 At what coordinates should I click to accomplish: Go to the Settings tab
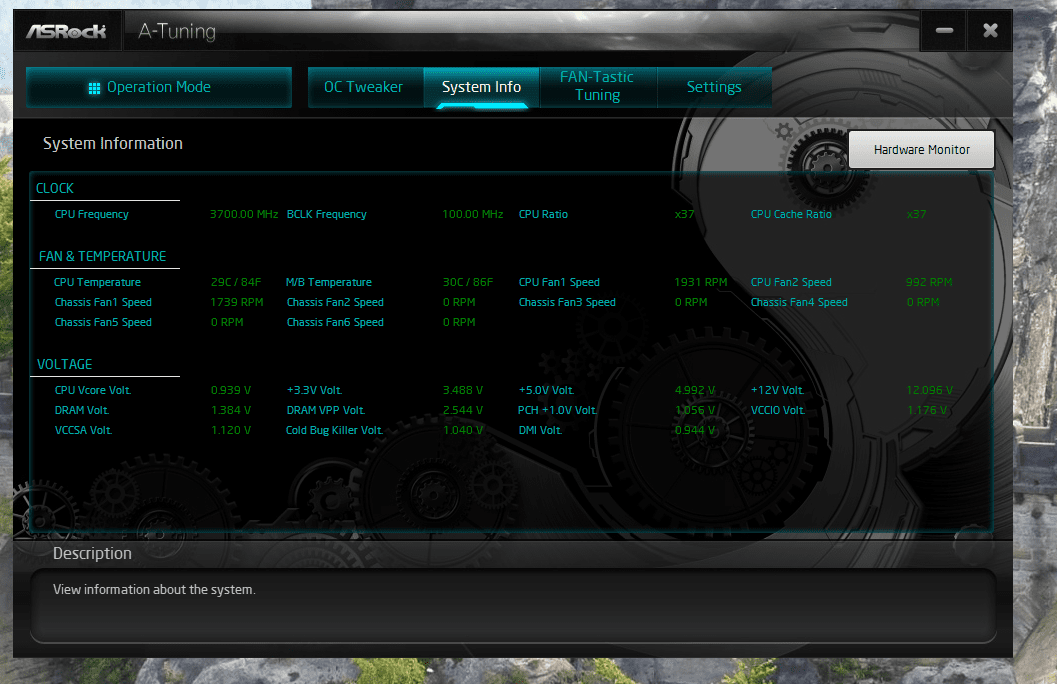click(714, 88)
